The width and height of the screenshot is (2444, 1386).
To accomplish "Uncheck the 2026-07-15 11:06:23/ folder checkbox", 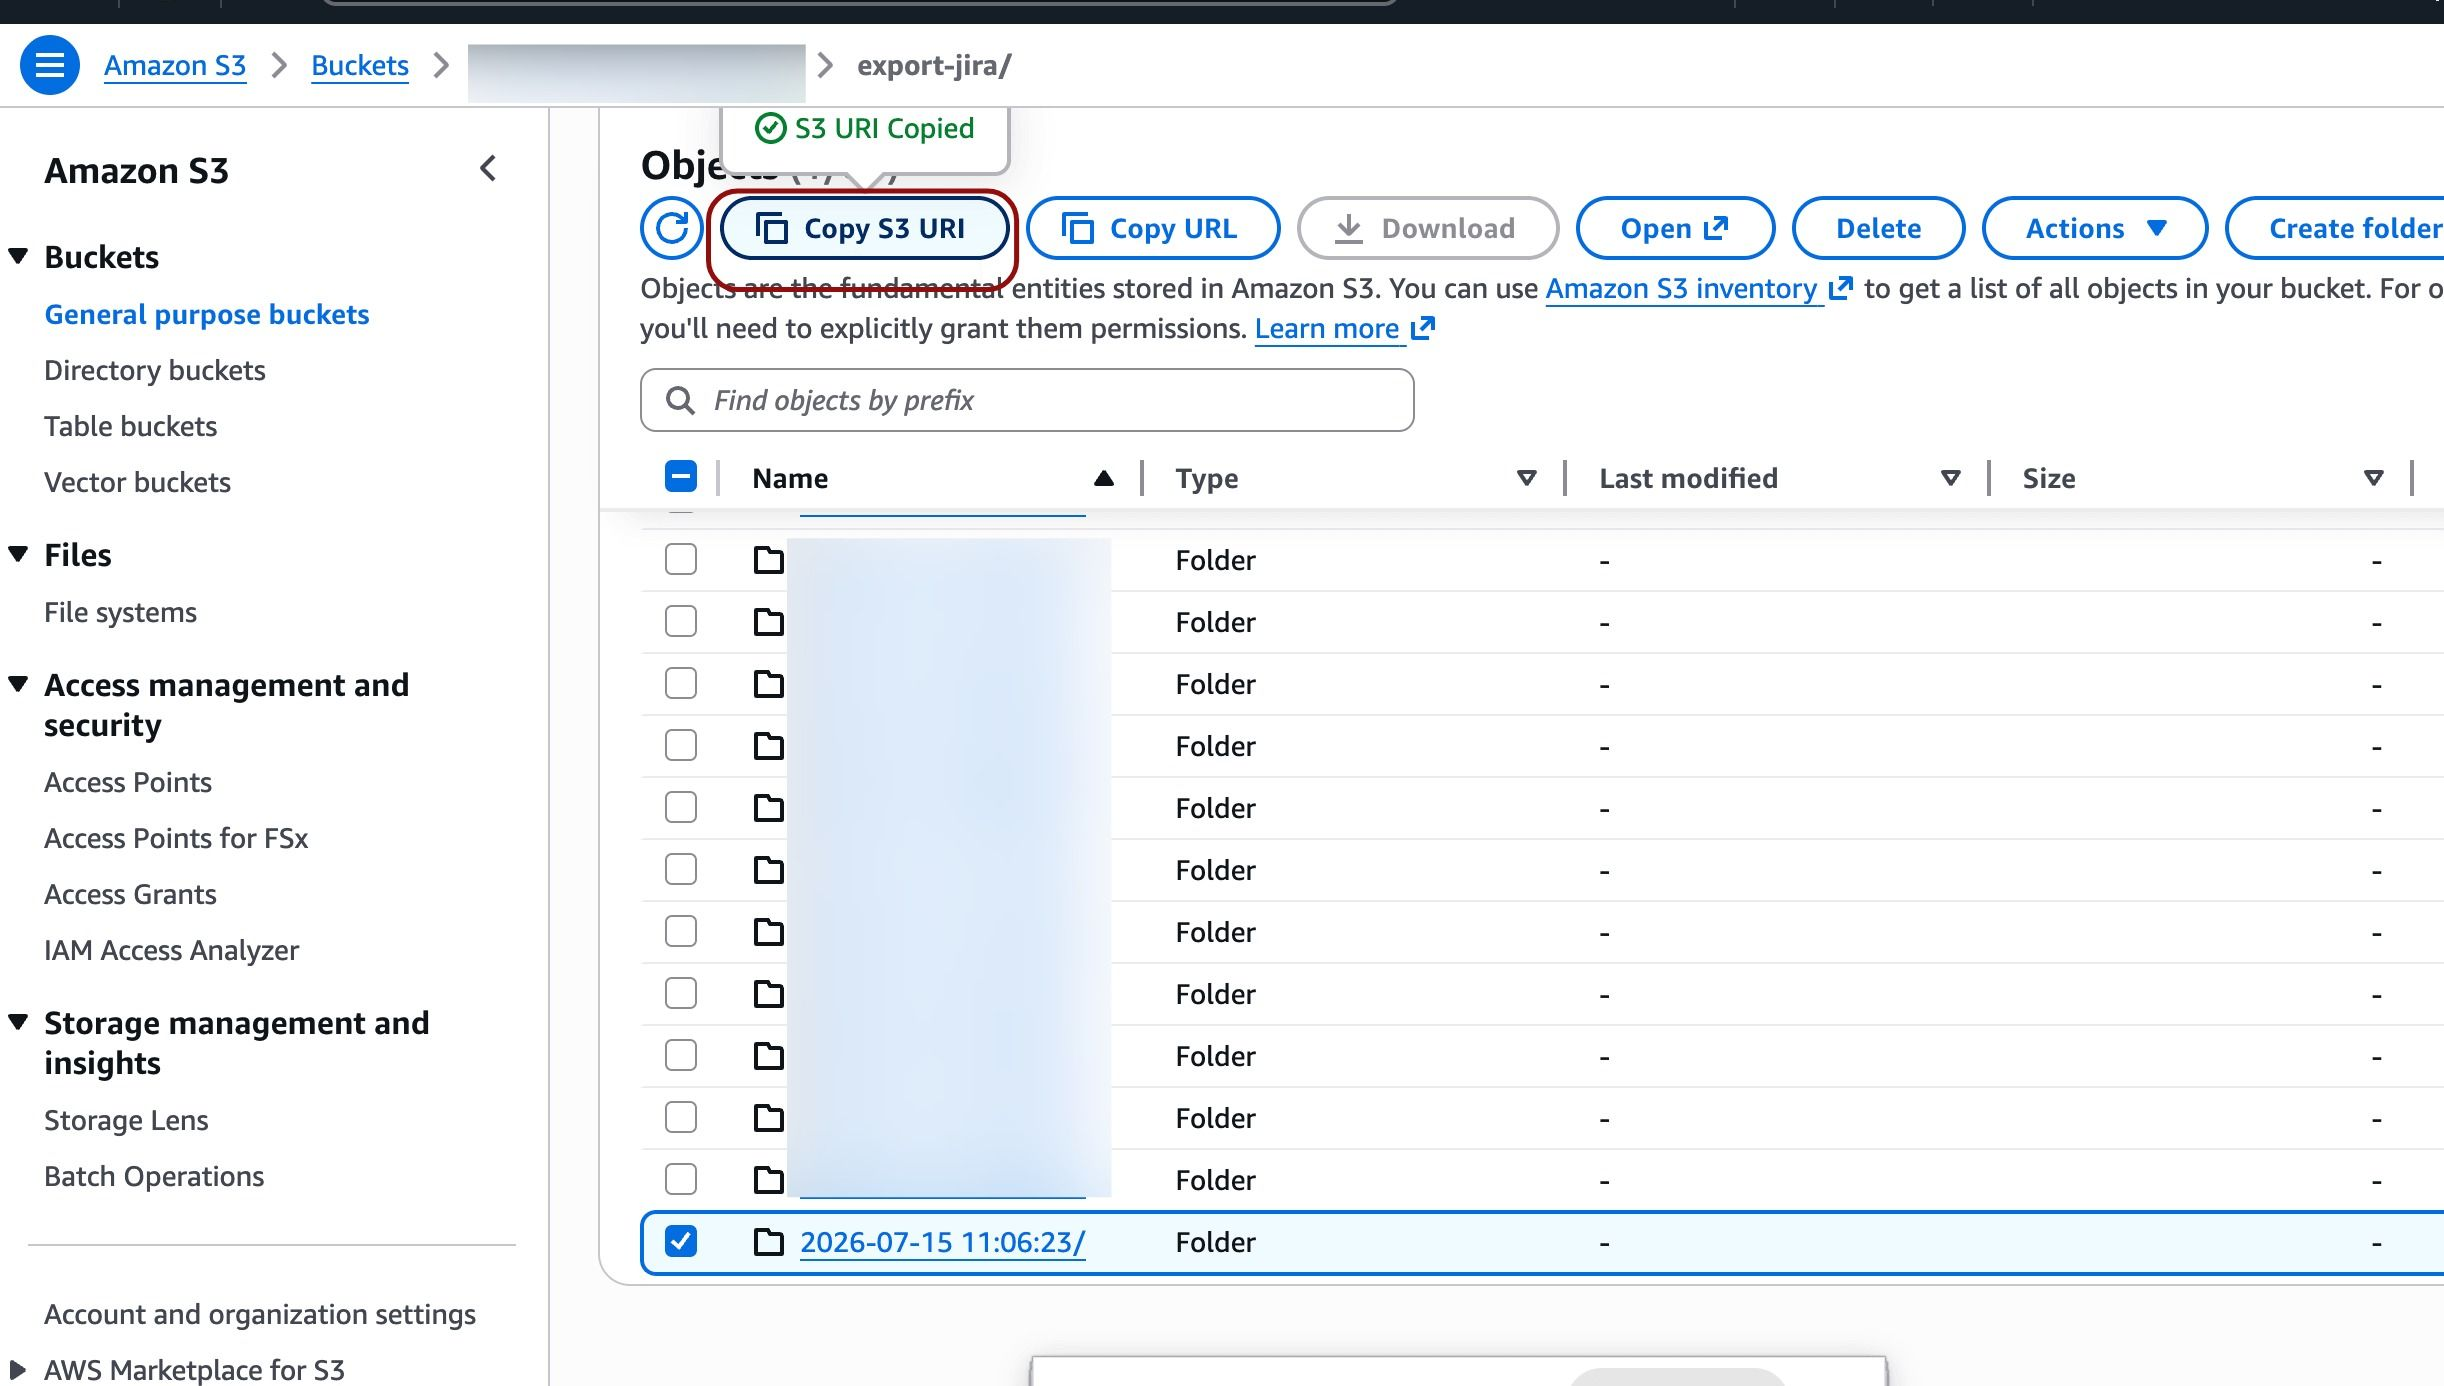I will pos(681,1241).
